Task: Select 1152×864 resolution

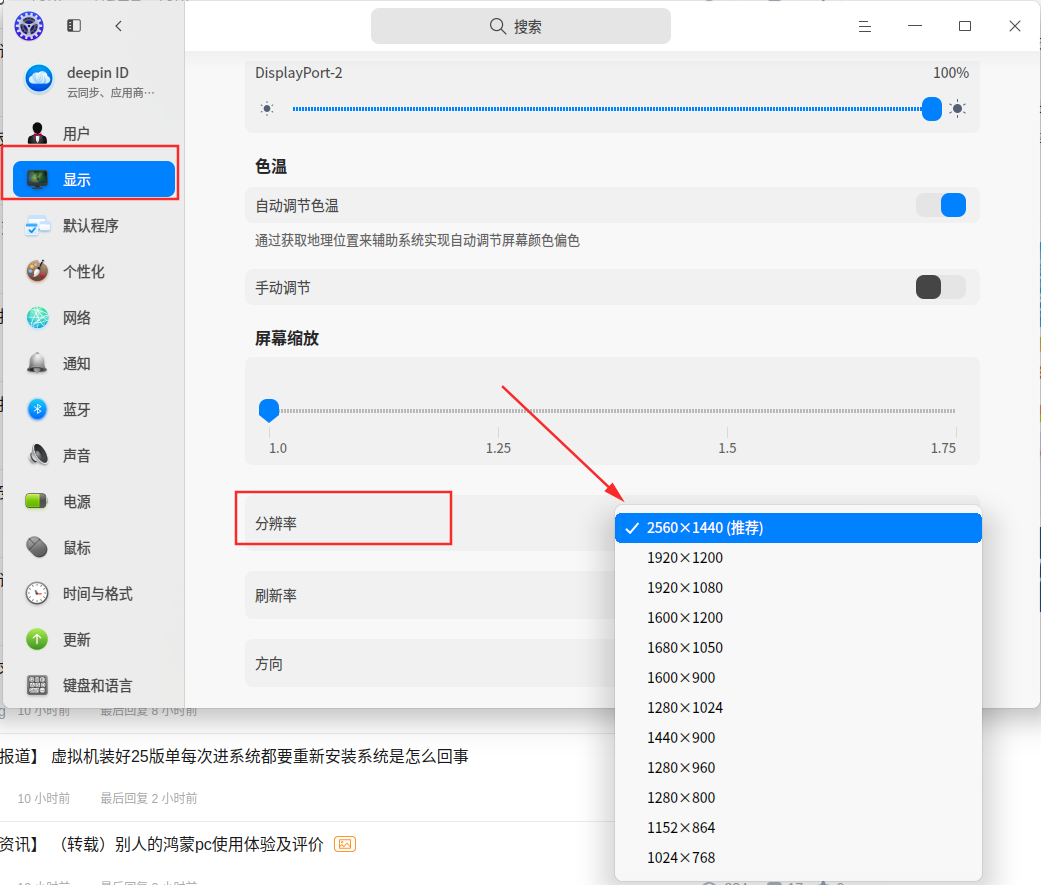Action: pos(798,827)
